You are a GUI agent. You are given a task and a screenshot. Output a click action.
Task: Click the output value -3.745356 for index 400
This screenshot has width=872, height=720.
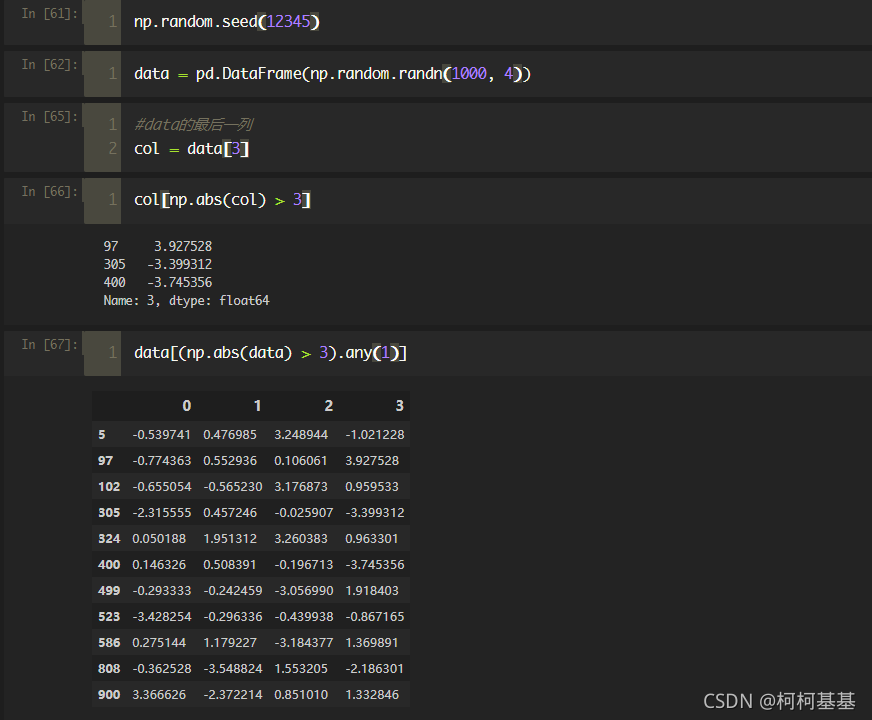(x=180, y=282)
